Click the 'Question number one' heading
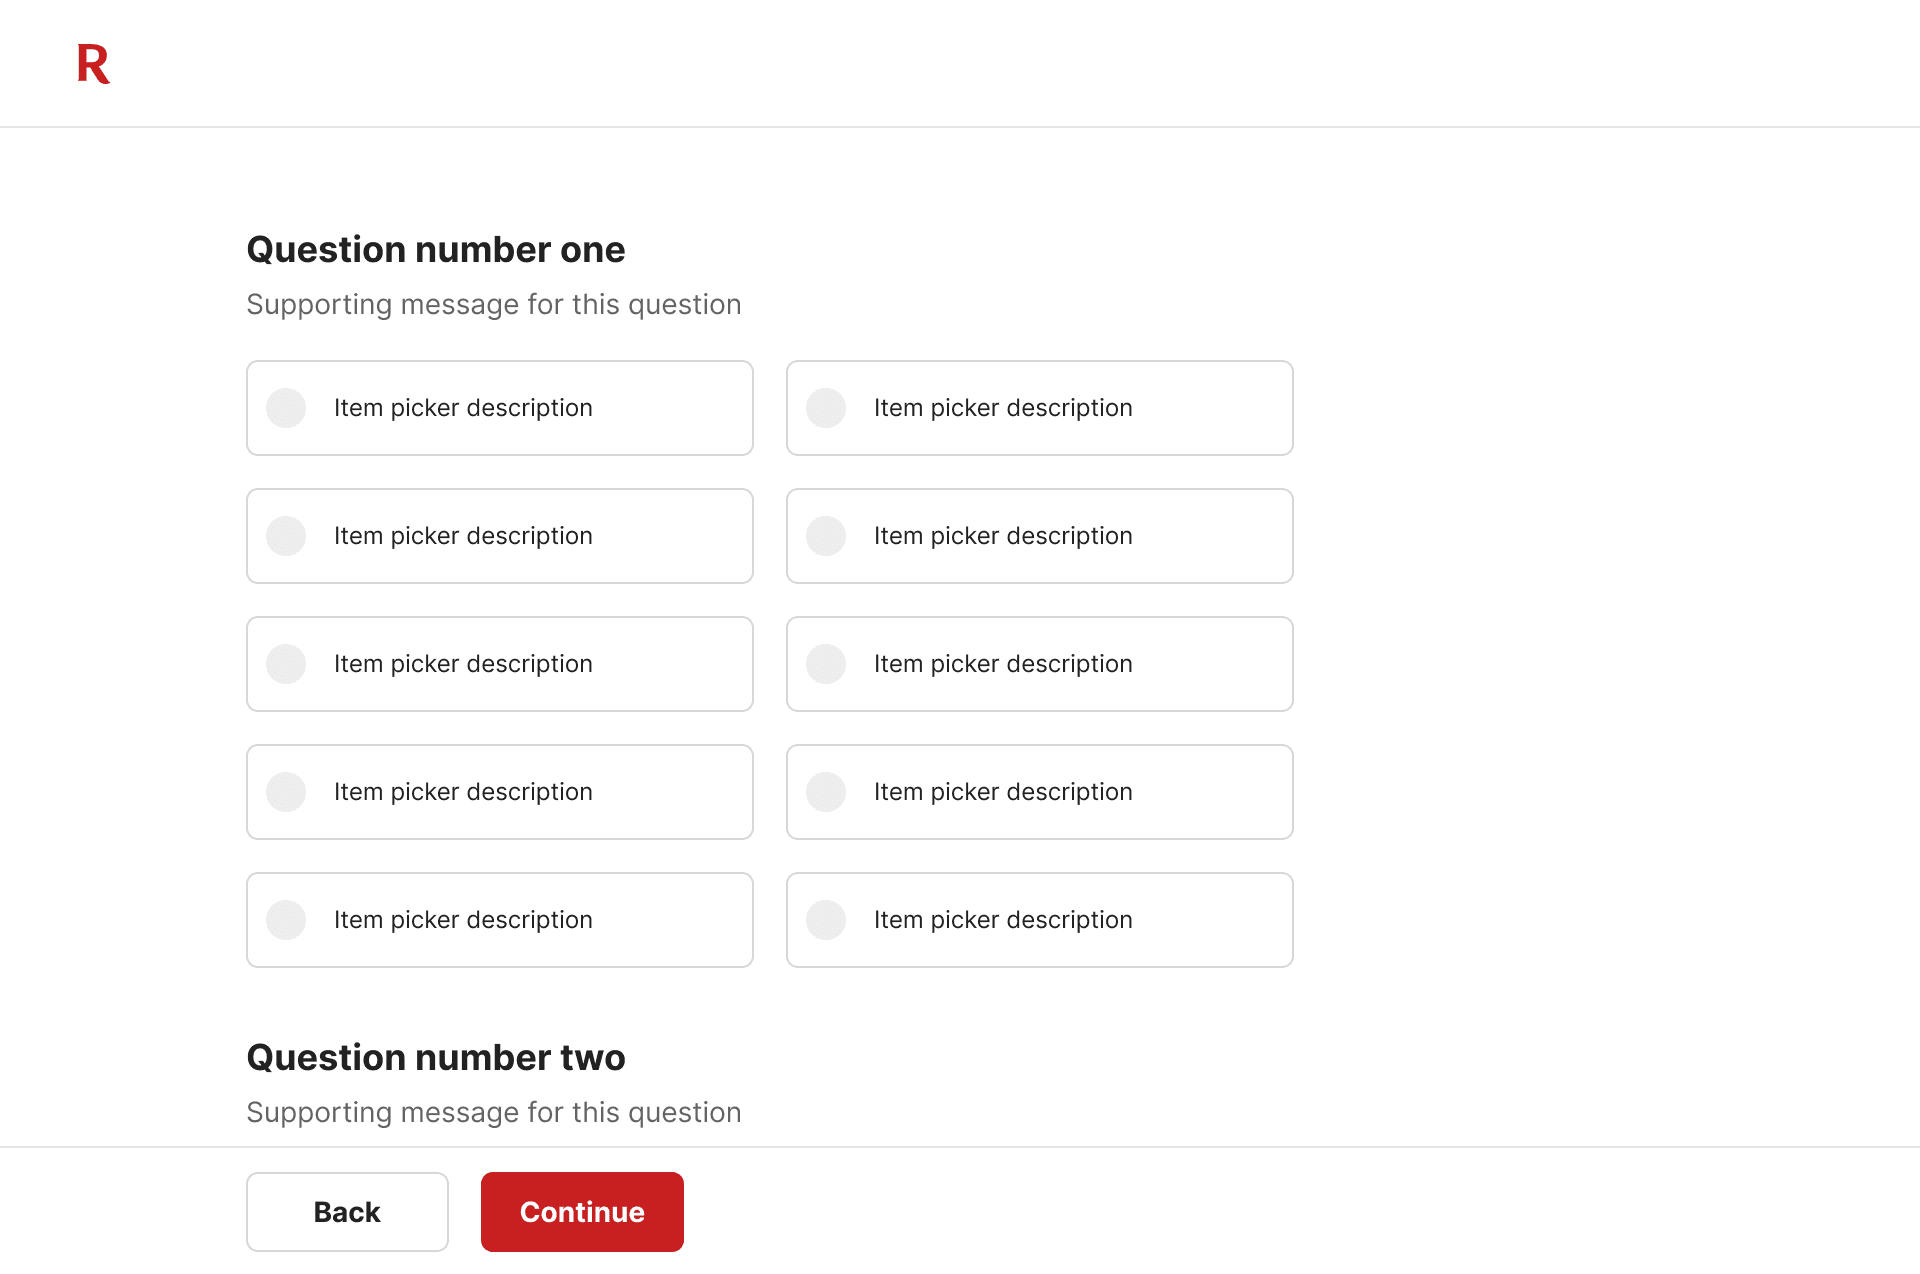The width and height of the screenshot is (1920, 1274). (x=436, y=250)
